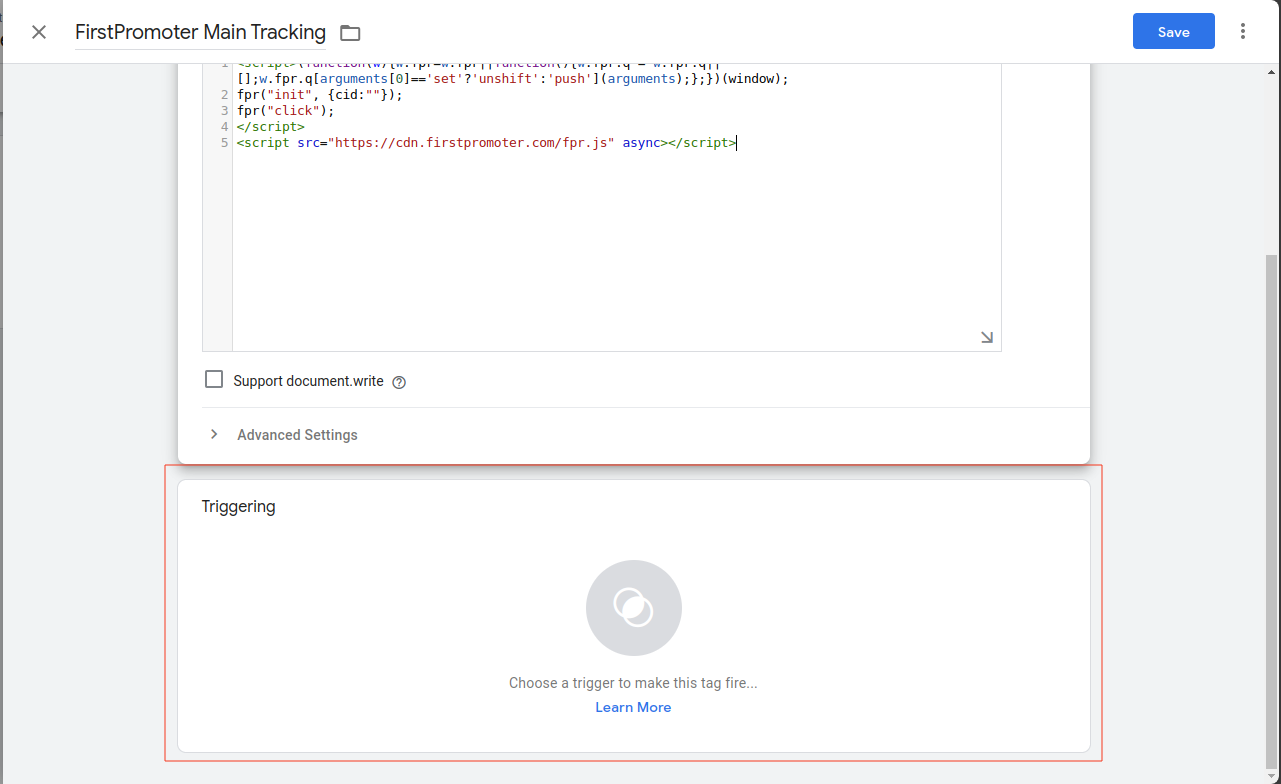Screen dimensions: 1281x784
Task: Click the code editor resize handle arrow
Action: point(987,338)
